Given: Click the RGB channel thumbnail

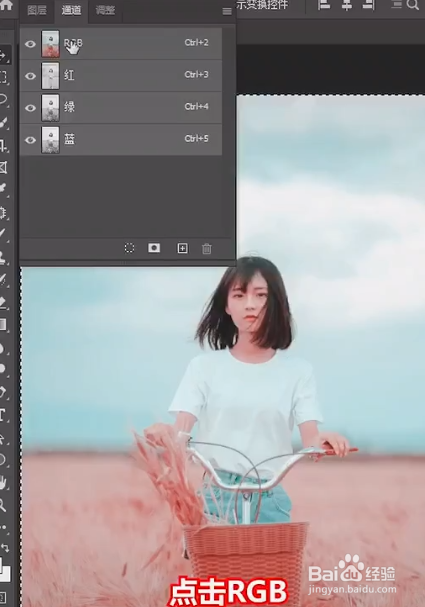Looking at the screenshot, I should point(50,44).
